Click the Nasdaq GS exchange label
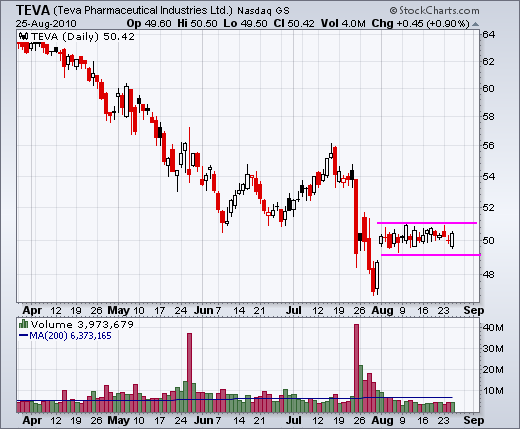Screen dimensions: 520x429 click(263, 11)
